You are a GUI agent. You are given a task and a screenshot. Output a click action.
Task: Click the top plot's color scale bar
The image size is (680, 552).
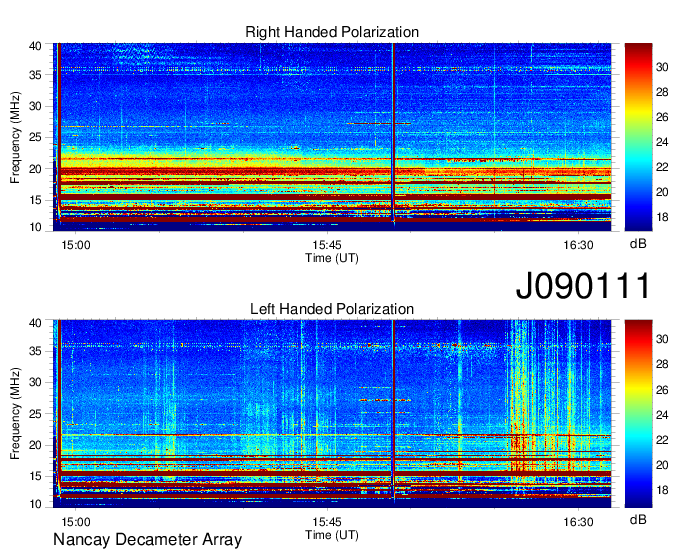638,137
